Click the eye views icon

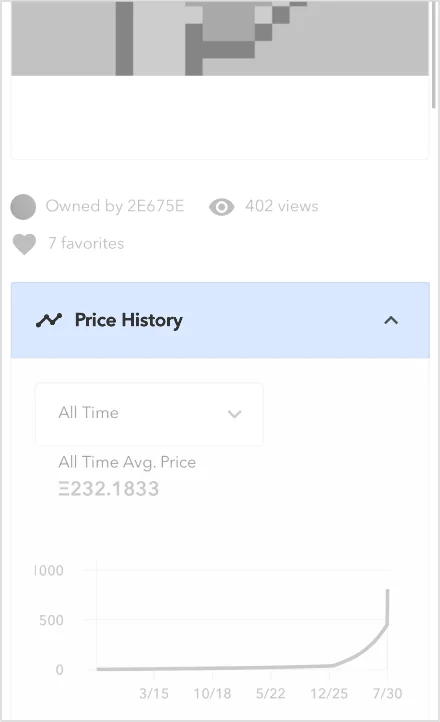click(221, 207)
